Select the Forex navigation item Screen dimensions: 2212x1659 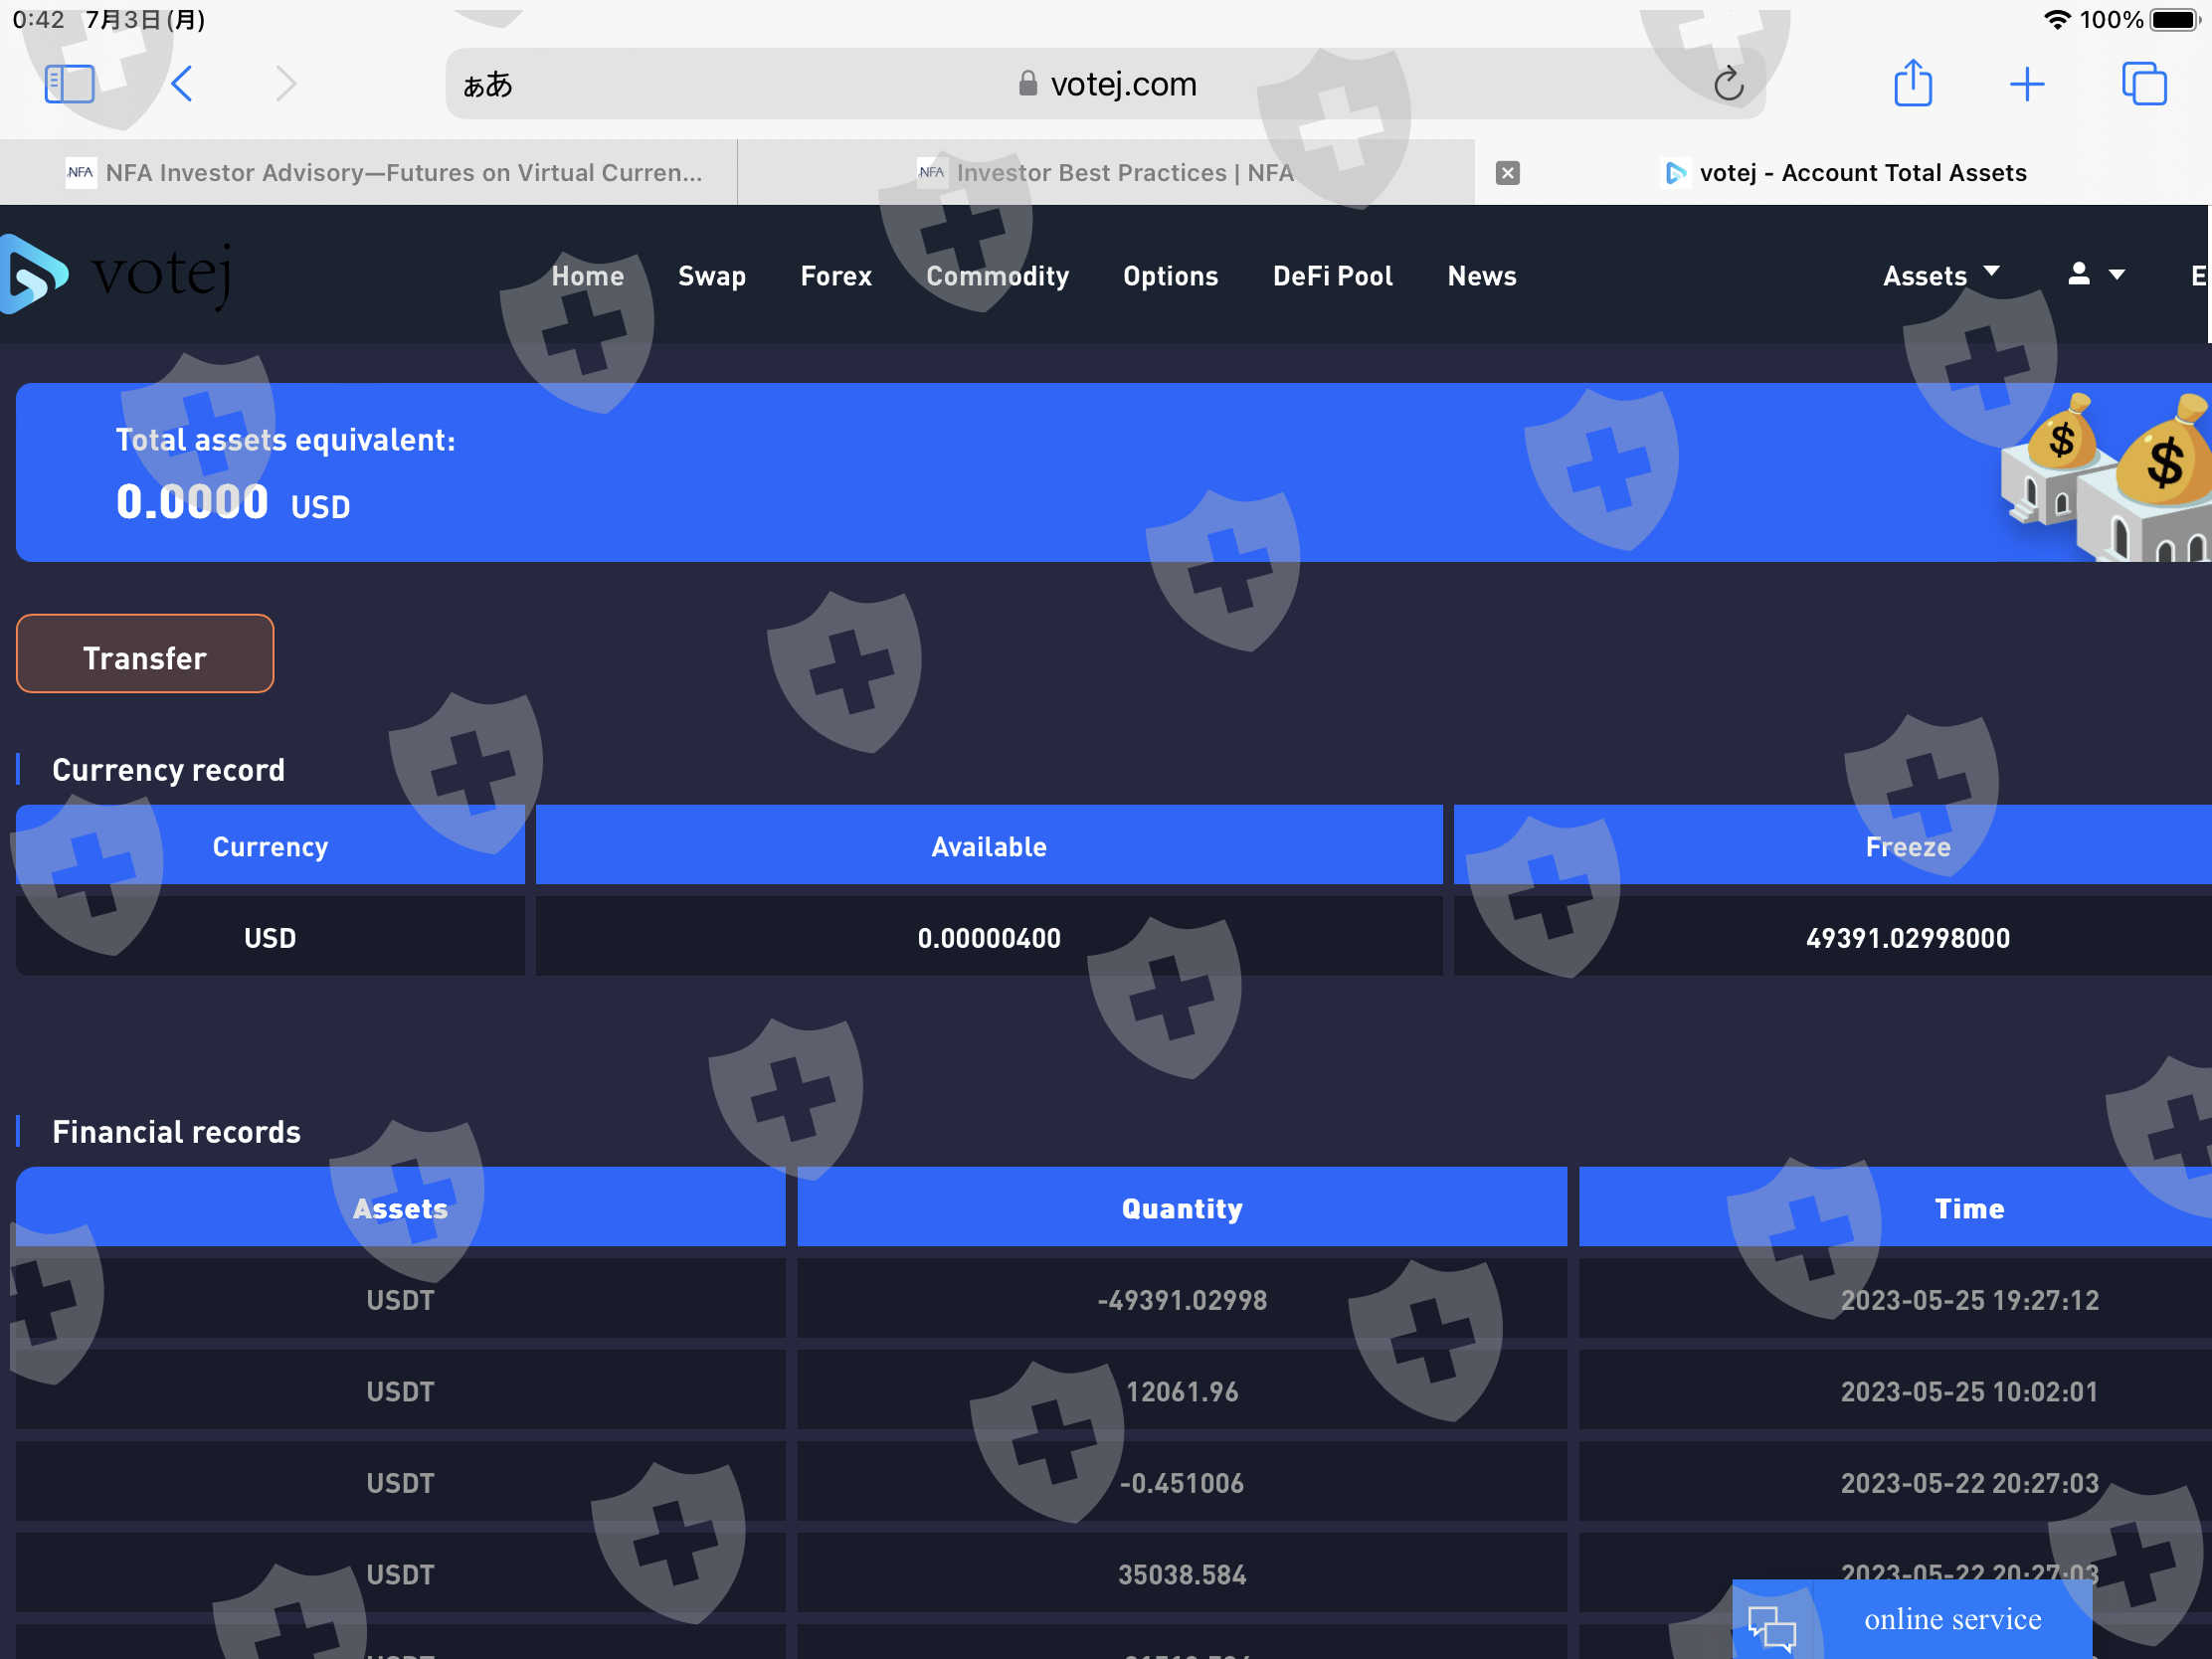pos(835,276)
